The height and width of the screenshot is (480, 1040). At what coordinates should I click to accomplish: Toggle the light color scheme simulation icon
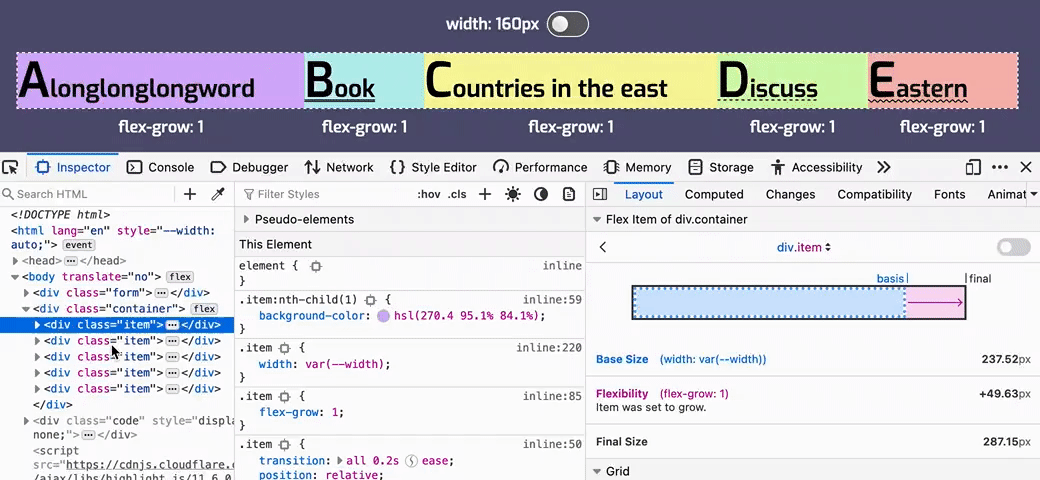click(x=513, y=194)
